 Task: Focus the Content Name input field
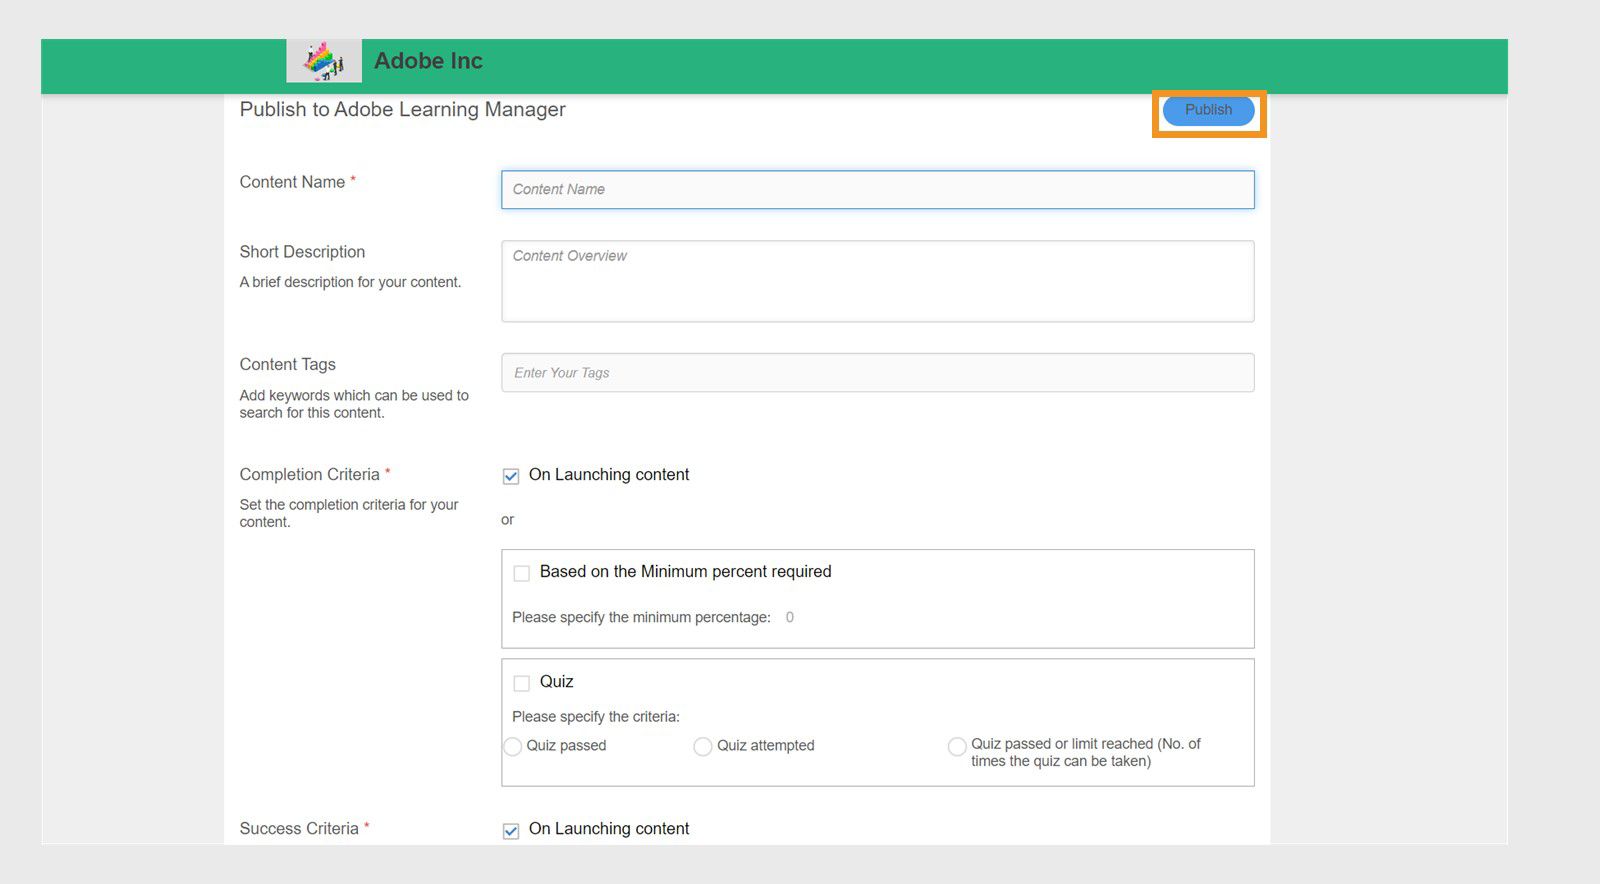point(877,190)
